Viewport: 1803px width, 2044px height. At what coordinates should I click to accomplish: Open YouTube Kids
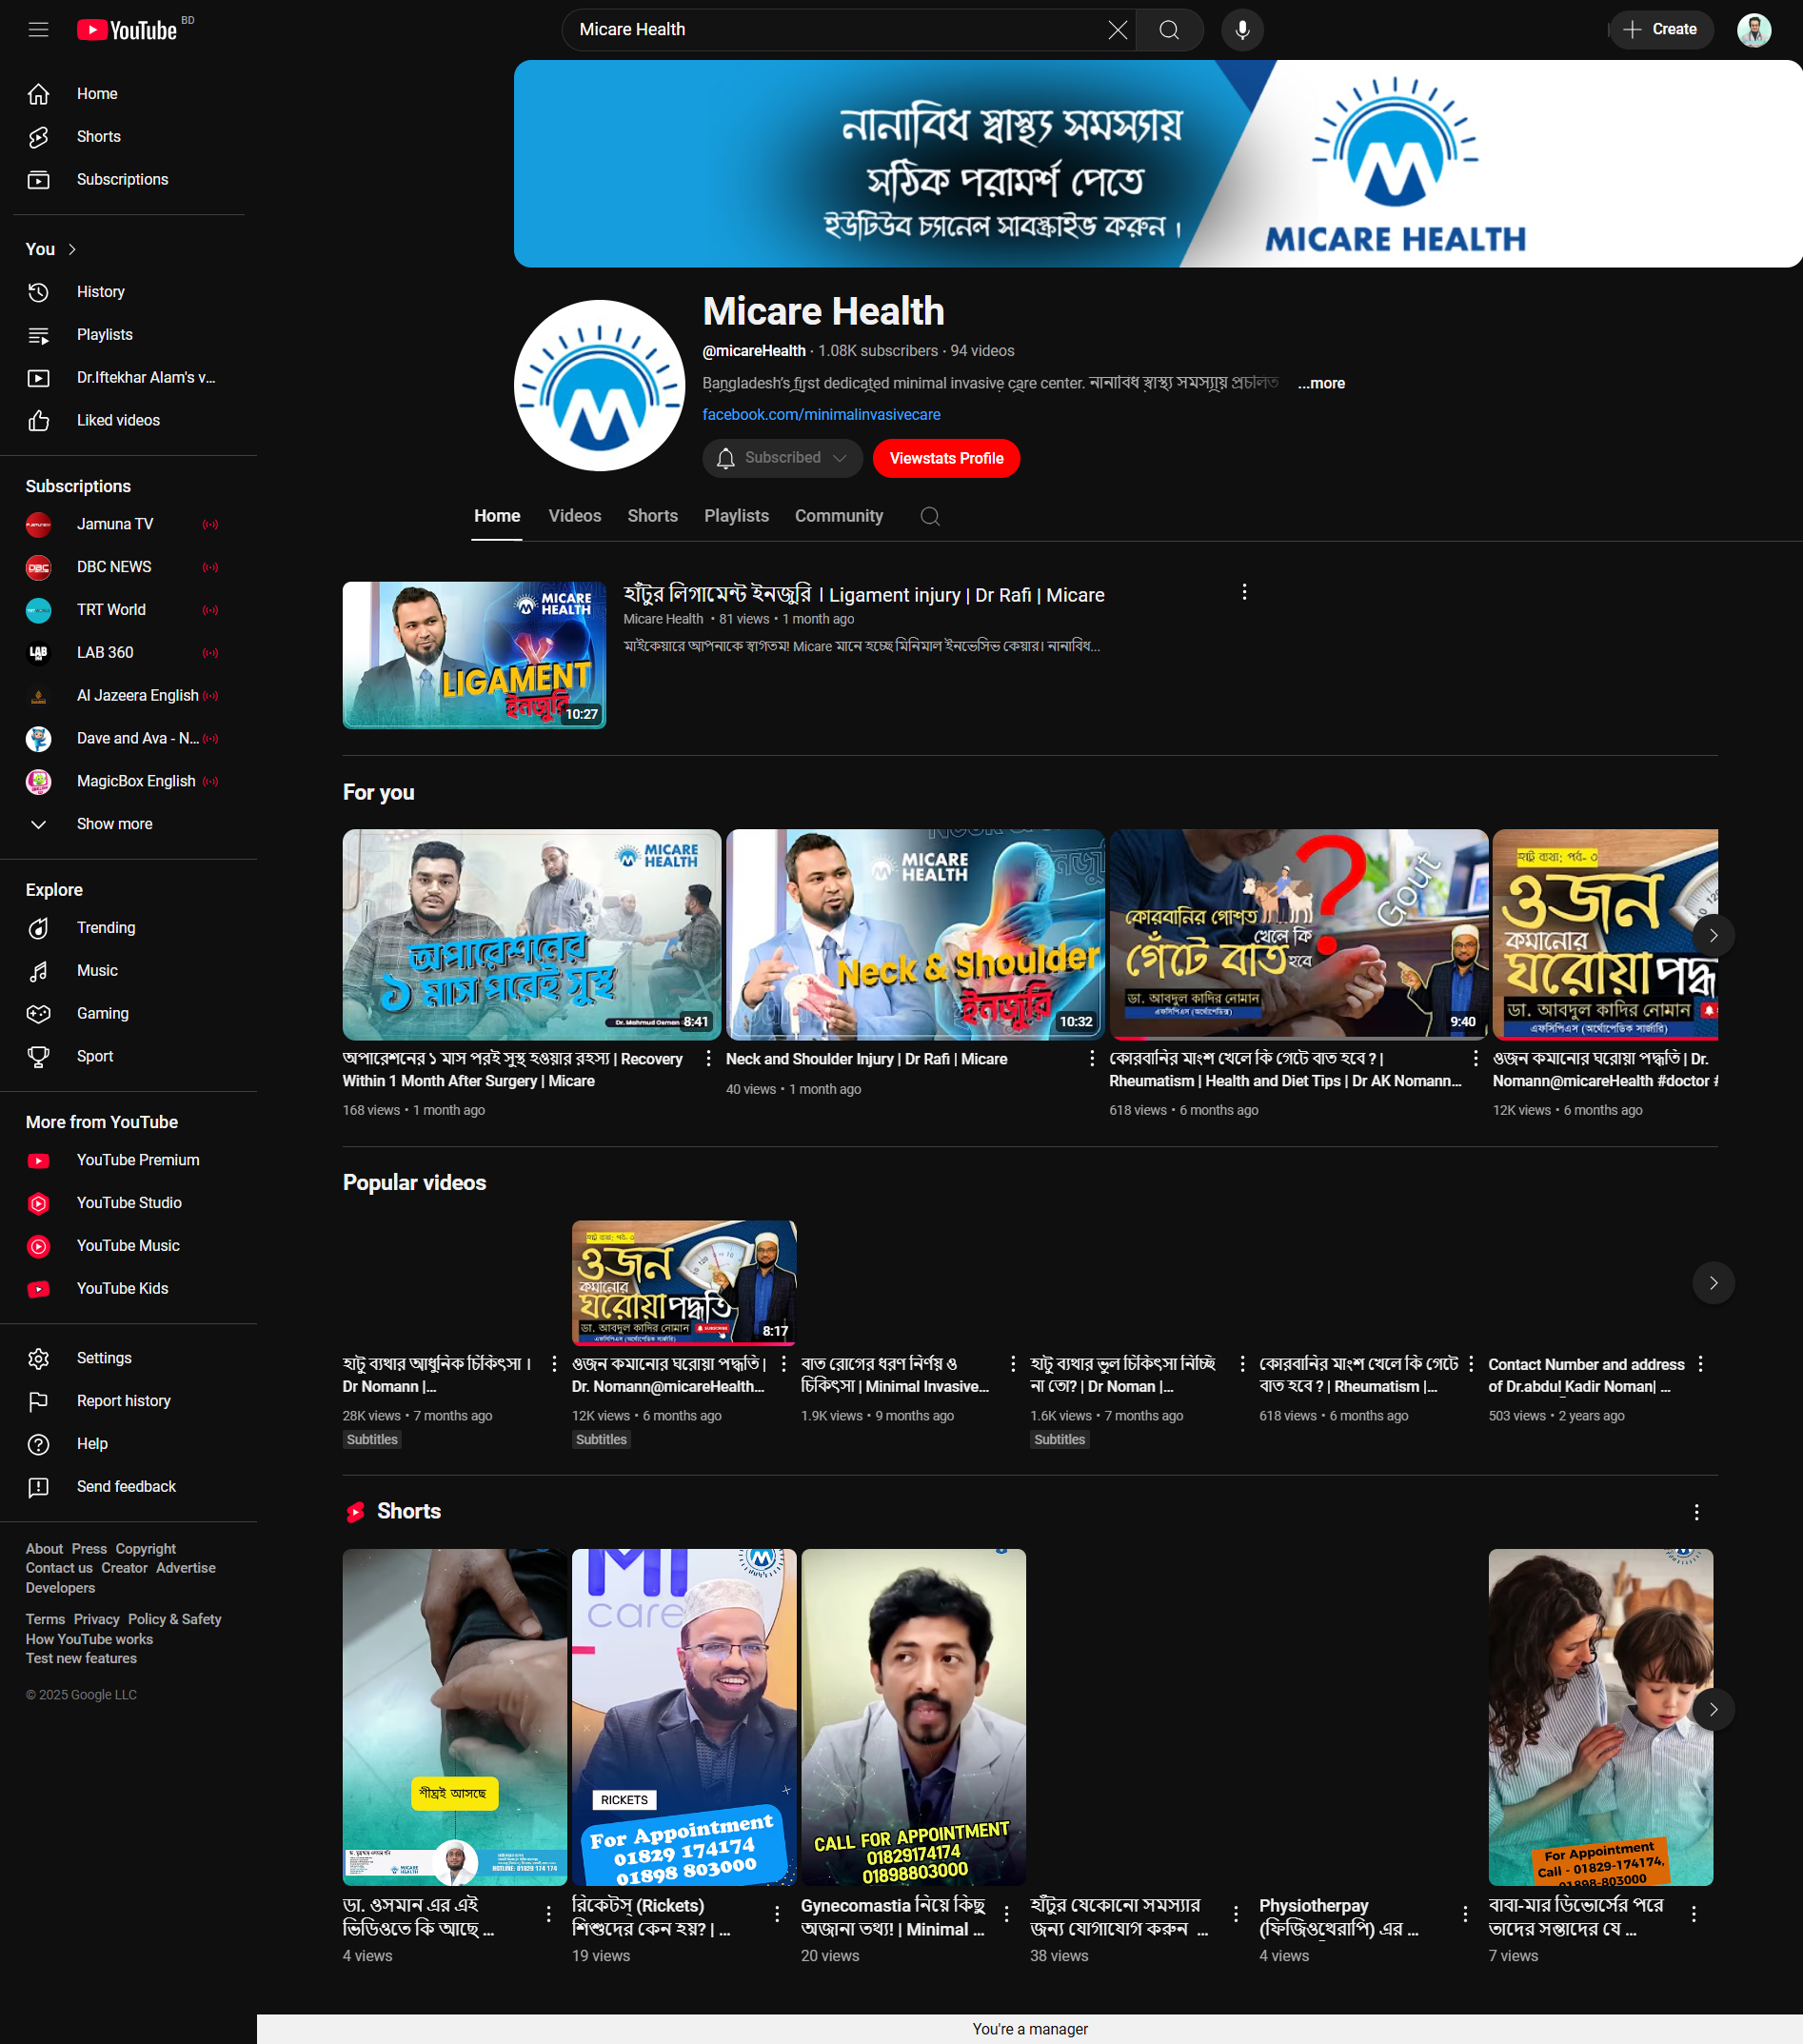coord(128,1290)
